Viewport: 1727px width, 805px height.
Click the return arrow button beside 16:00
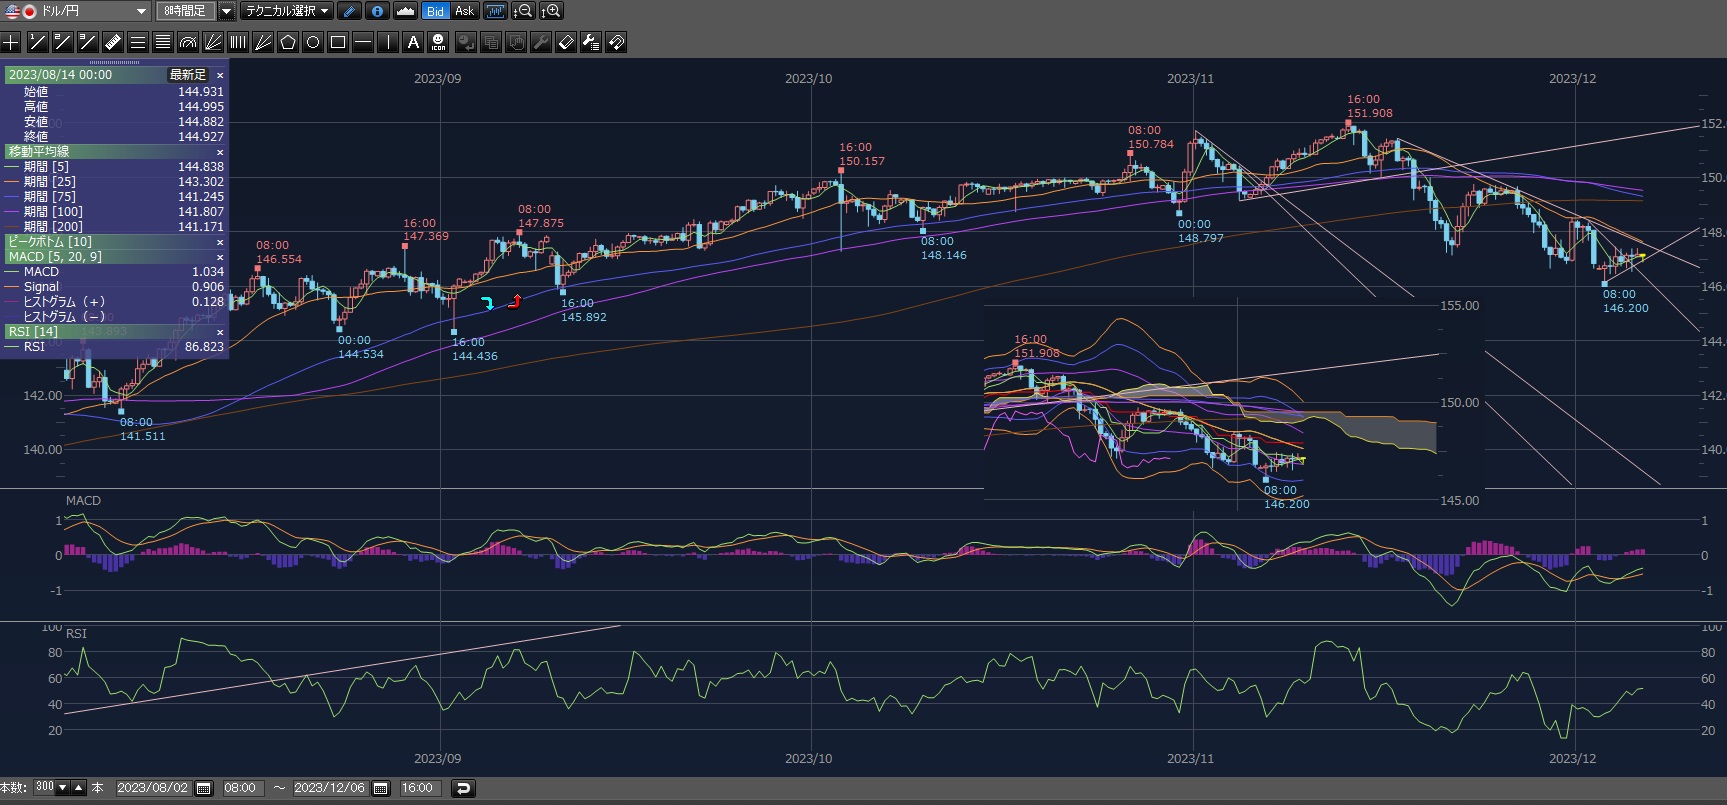coord(463,788)
